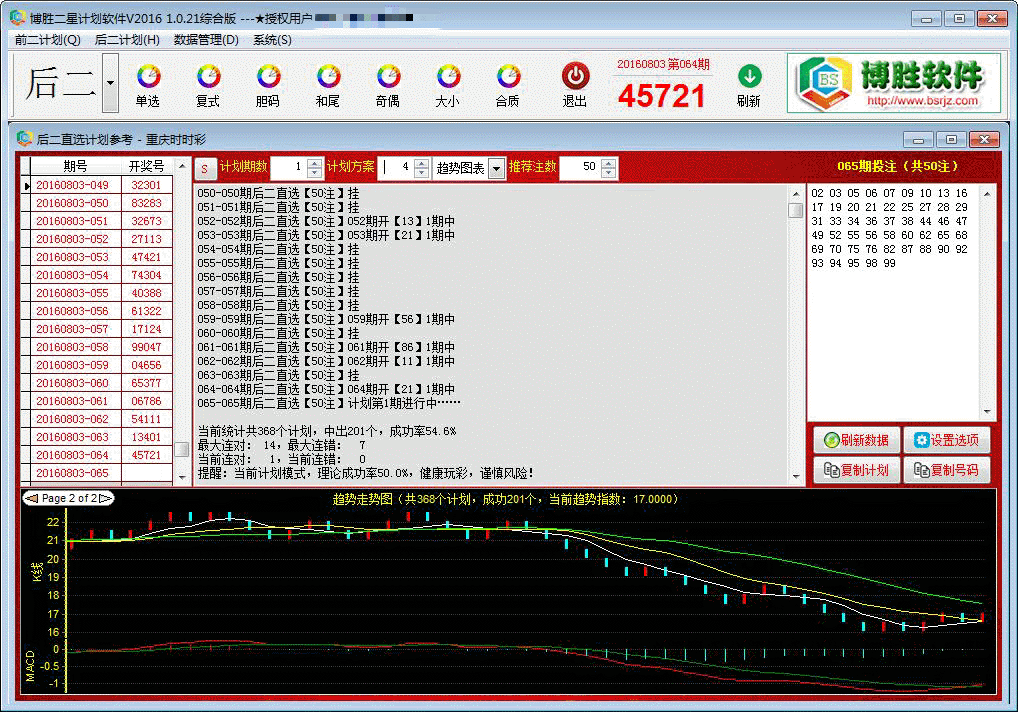Screen dimensions: 1018x712
Task: Open the 单选 tool
Action: (148, 85)
